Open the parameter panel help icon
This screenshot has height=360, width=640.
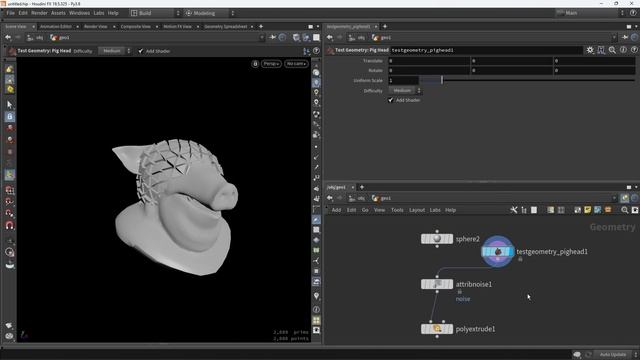click(x=634, y=50)
